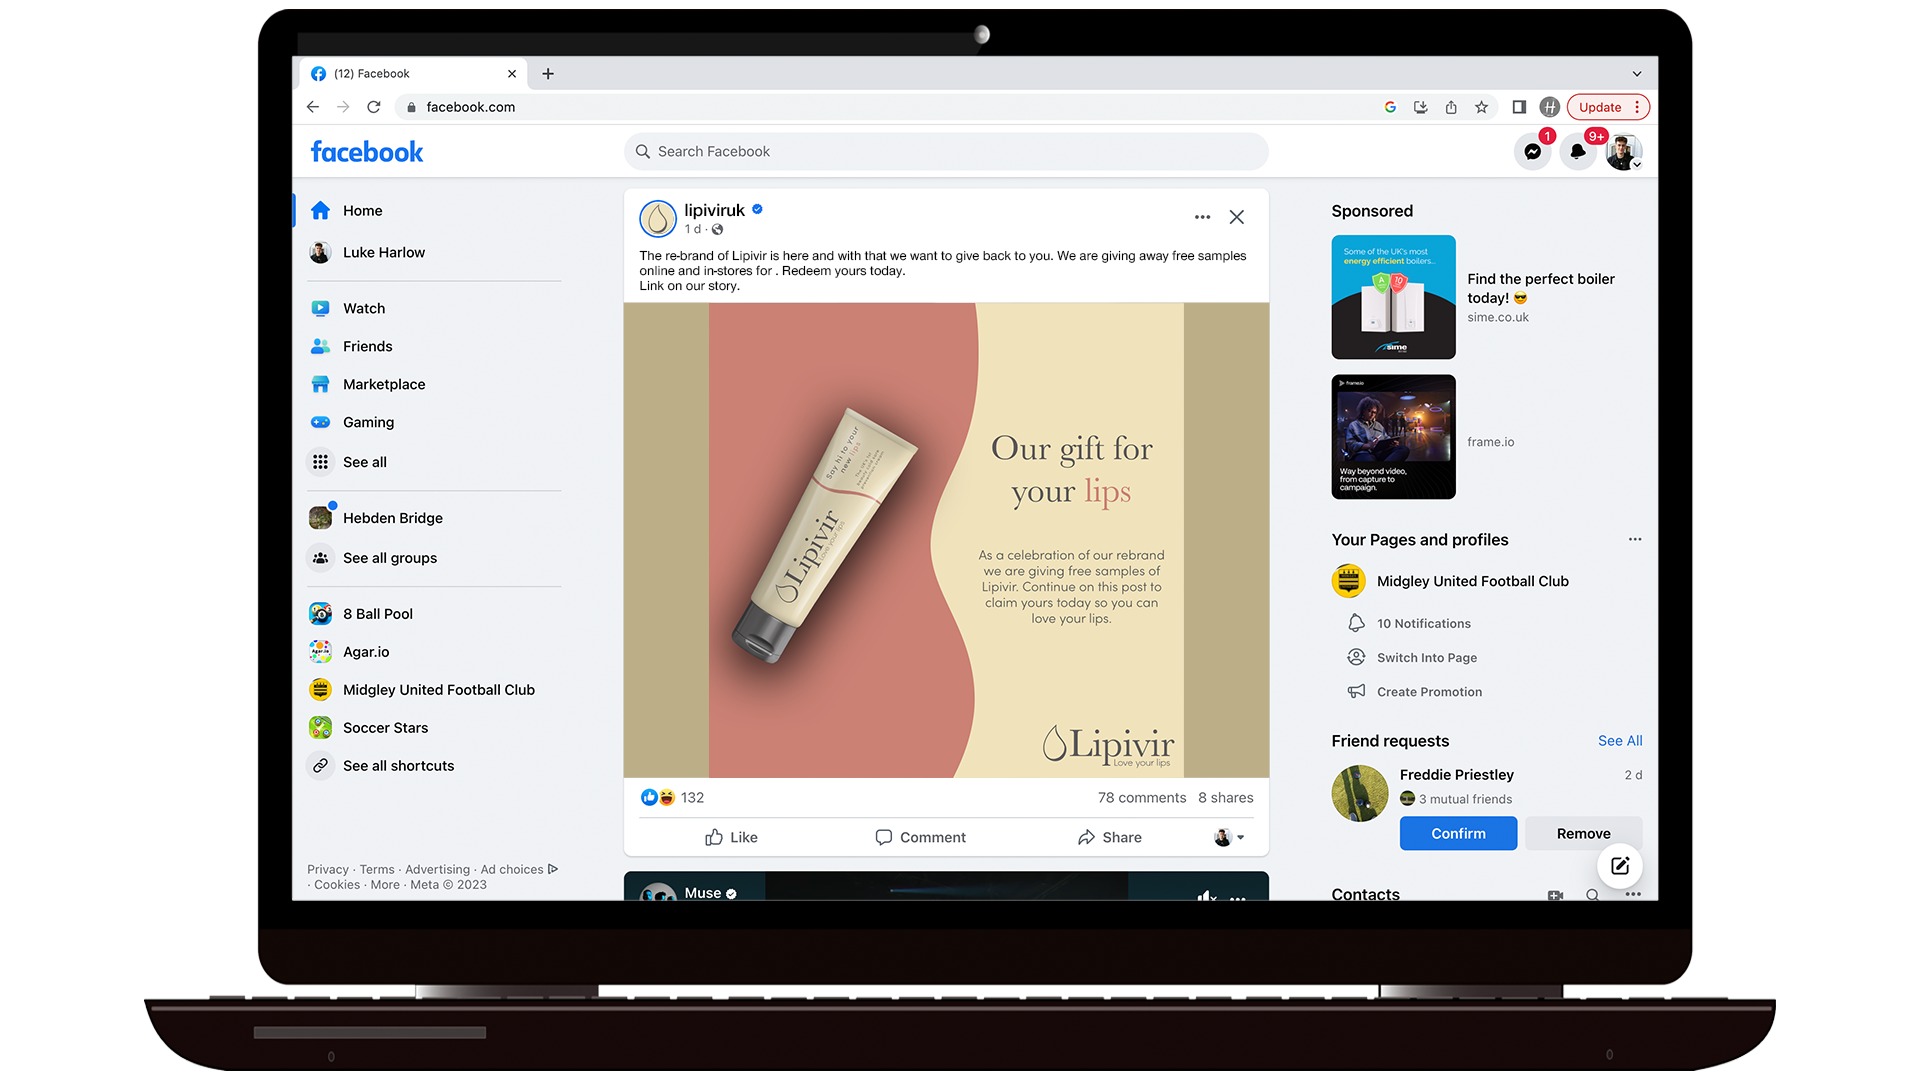Open account profile menu arrow
The image size is (1920, 1080).
1637,165
